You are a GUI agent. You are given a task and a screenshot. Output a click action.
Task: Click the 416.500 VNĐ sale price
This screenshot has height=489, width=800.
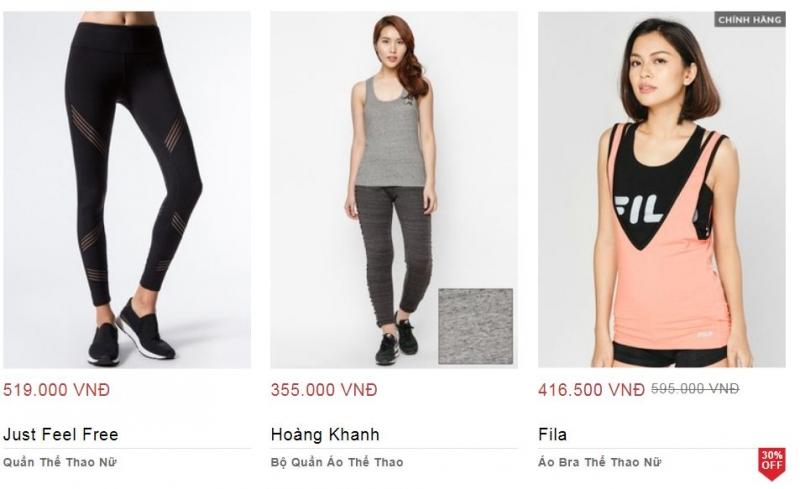pyautogui.click(x=591, y=390)
